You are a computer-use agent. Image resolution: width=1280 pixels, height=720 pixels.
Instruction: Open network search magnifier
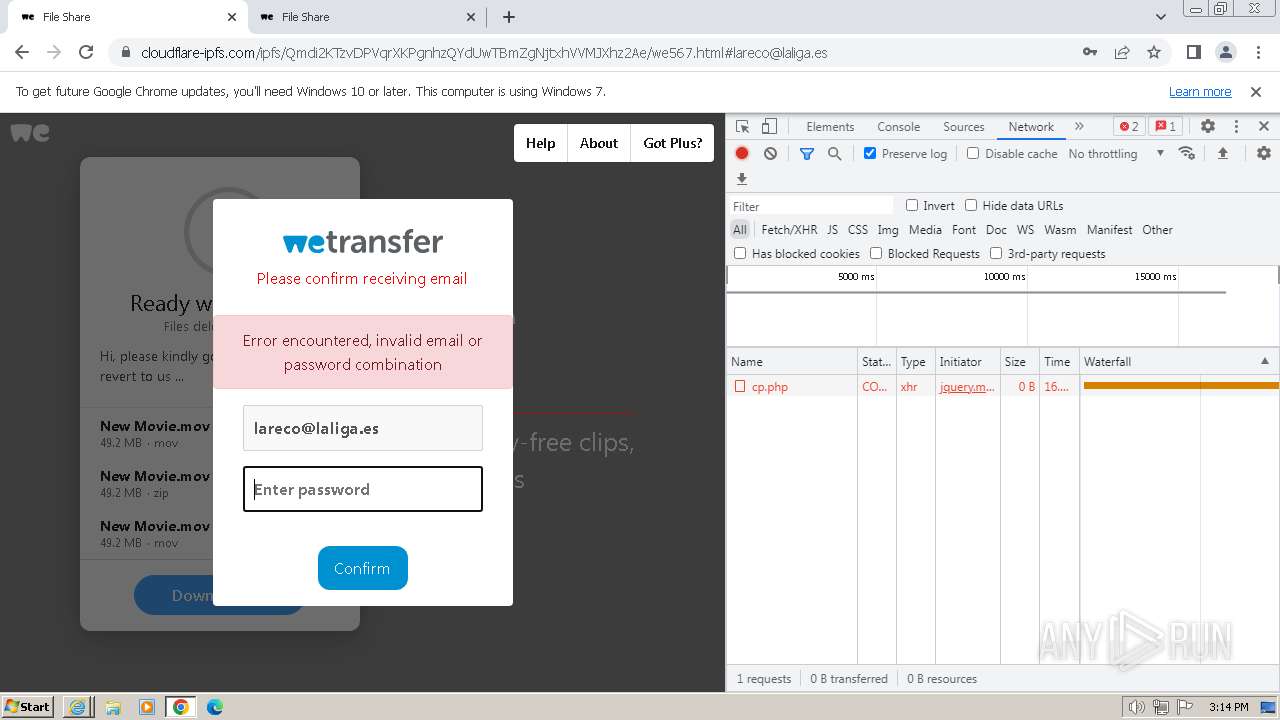click(834, 153)
